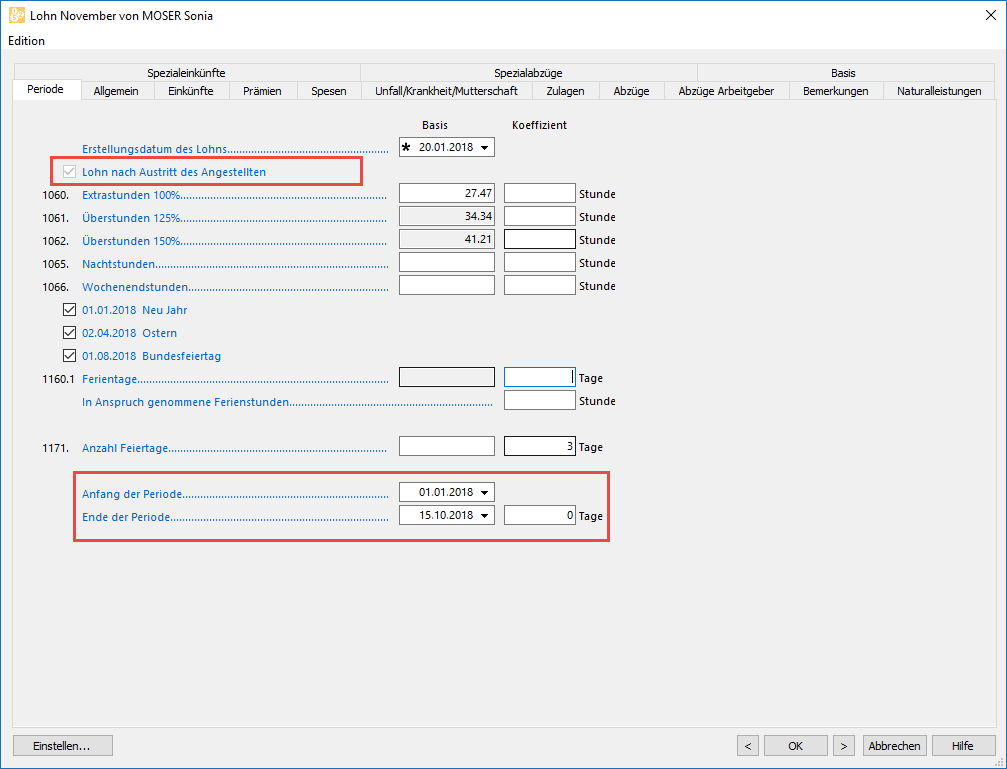Go to the Spesen tab

tap(329, 91)
